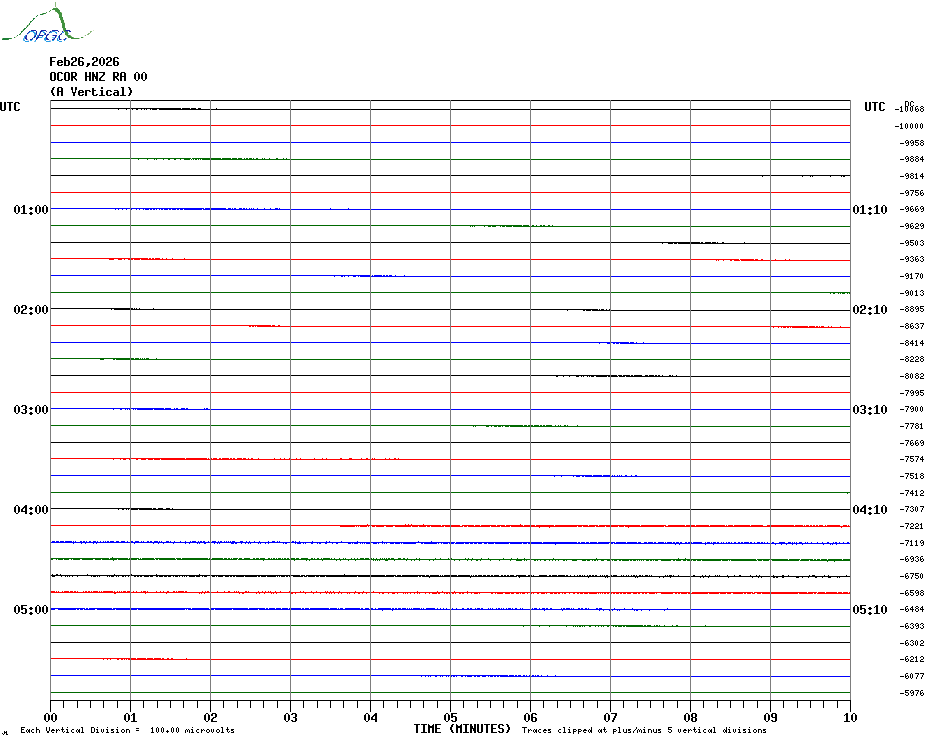Select the 05 minute tick label
This screenshot has width=930, height=744.
[x=450, y=717]
